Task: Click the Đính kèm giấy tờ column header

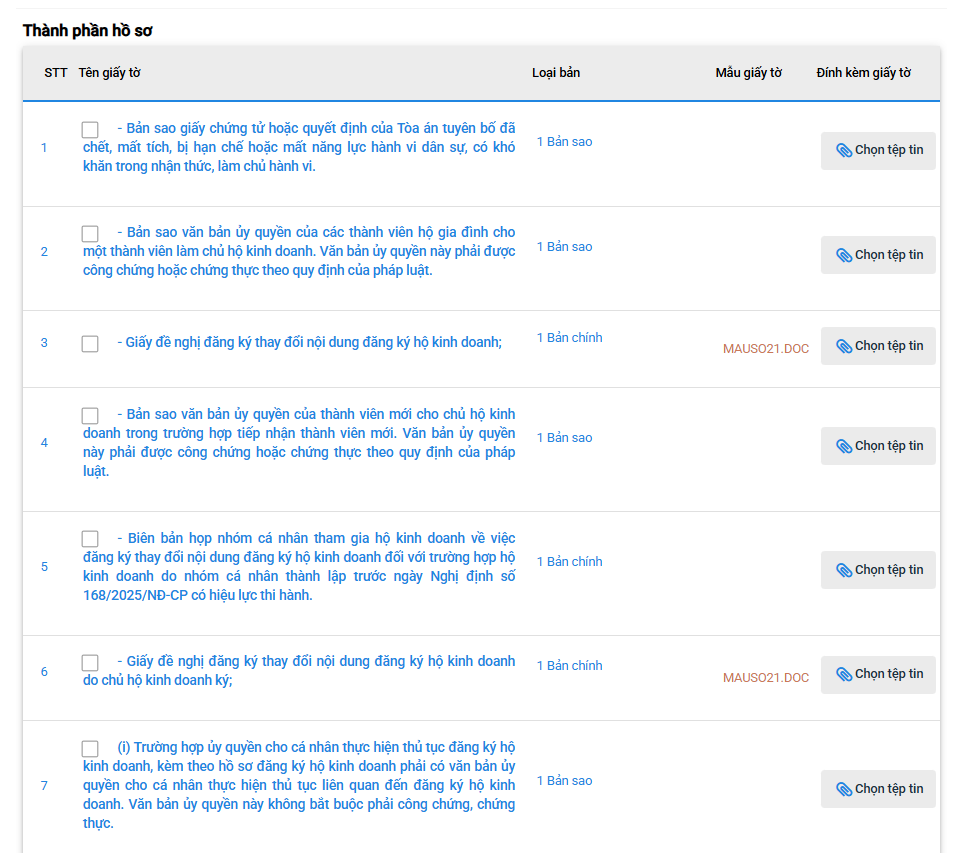Action: pyautogui.click(x=863, y=73)
